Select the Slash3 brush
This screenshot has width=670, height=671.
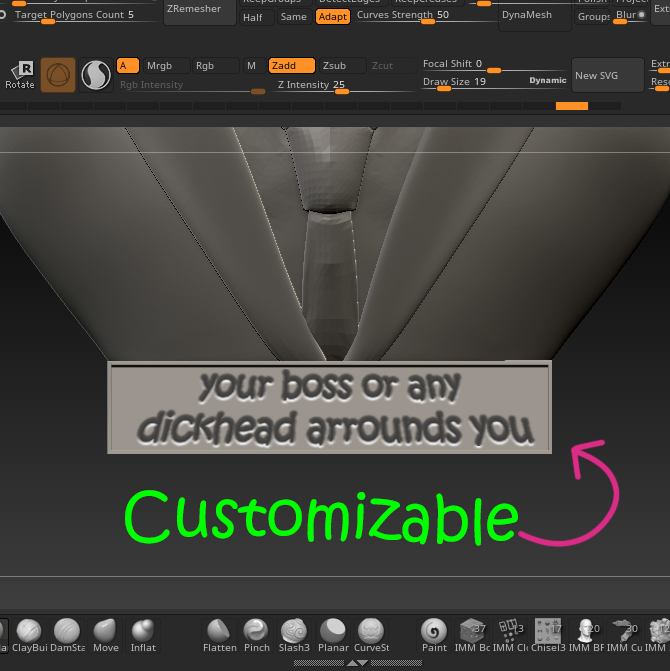294,635
